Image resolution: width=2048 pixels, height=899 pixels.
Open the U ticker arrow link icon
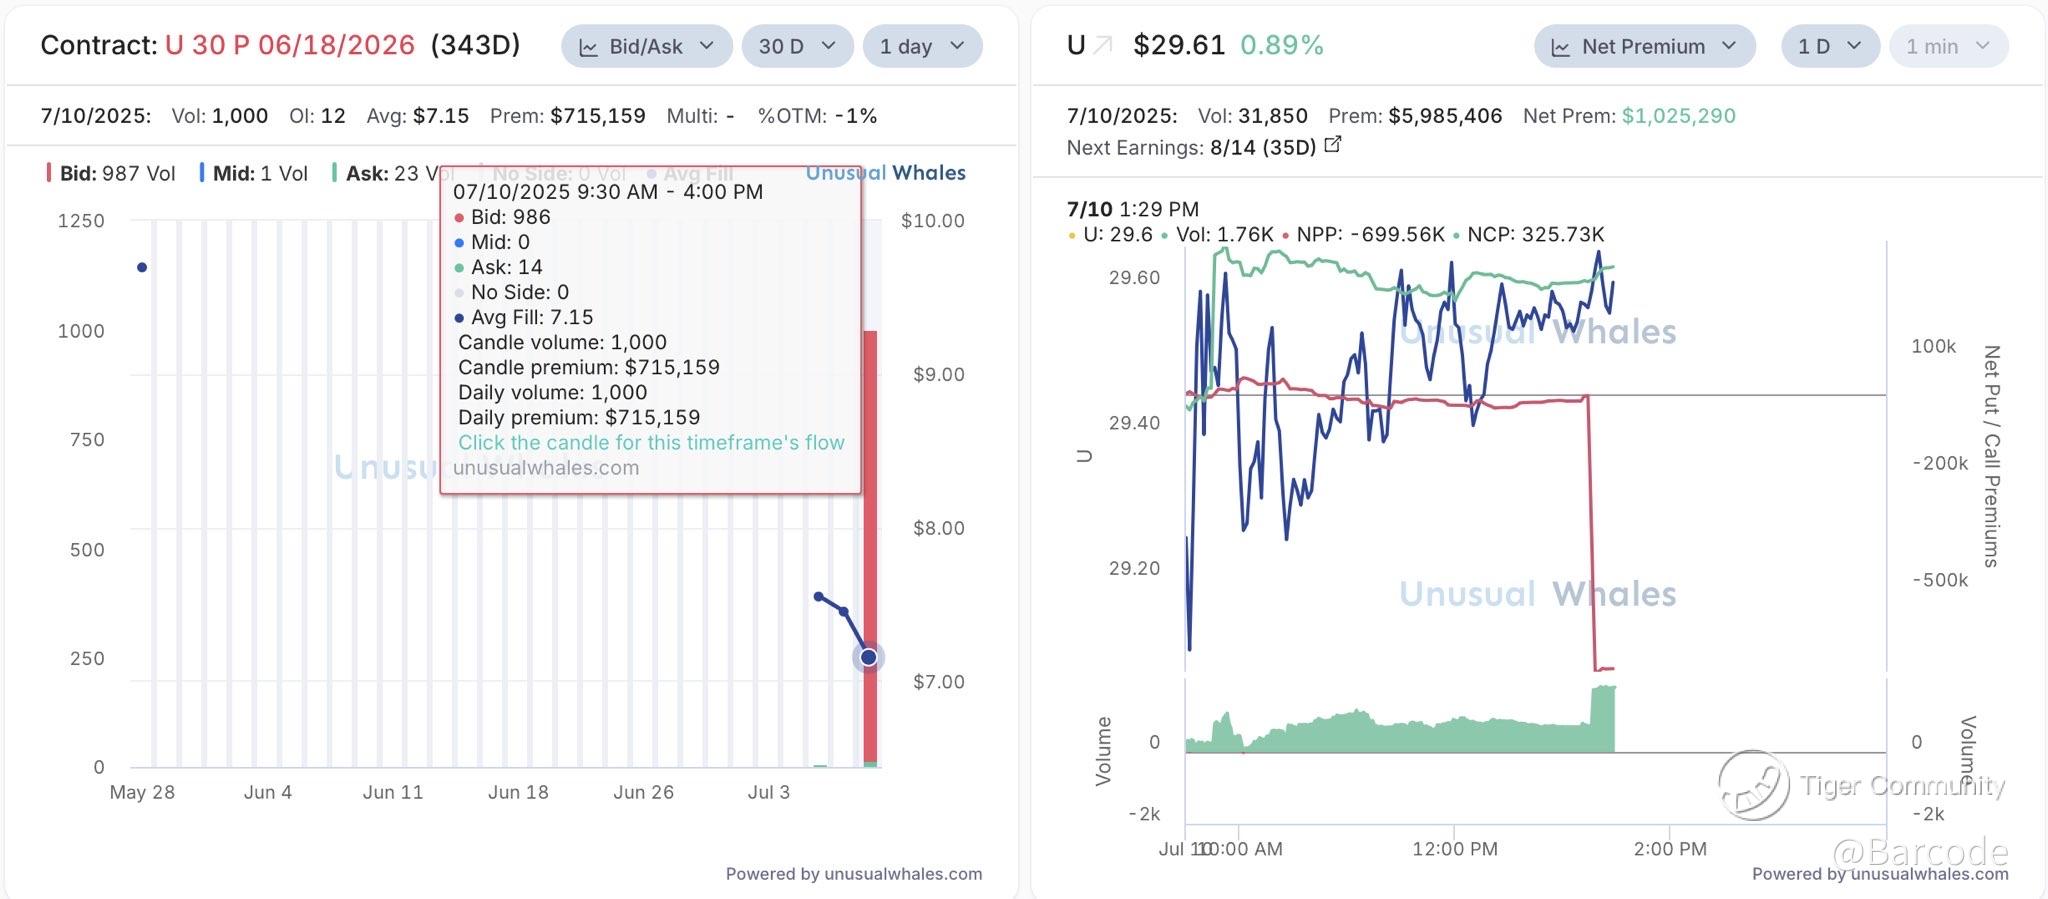(x=1103, y=45)
